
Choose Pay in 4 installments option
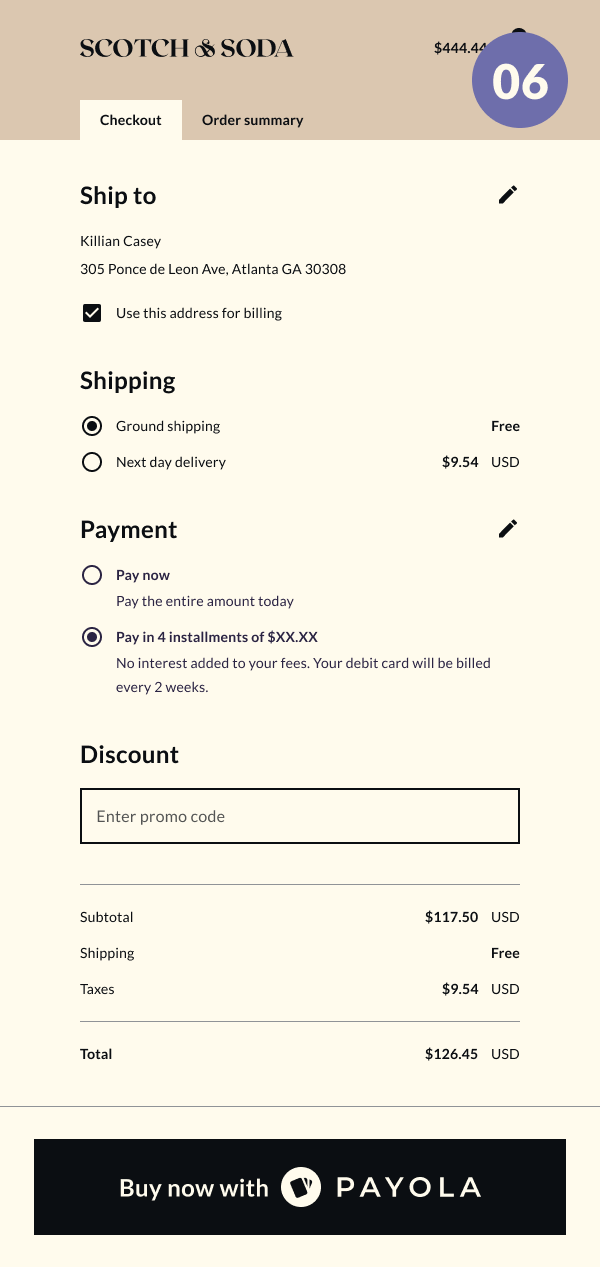click(92, 637)
